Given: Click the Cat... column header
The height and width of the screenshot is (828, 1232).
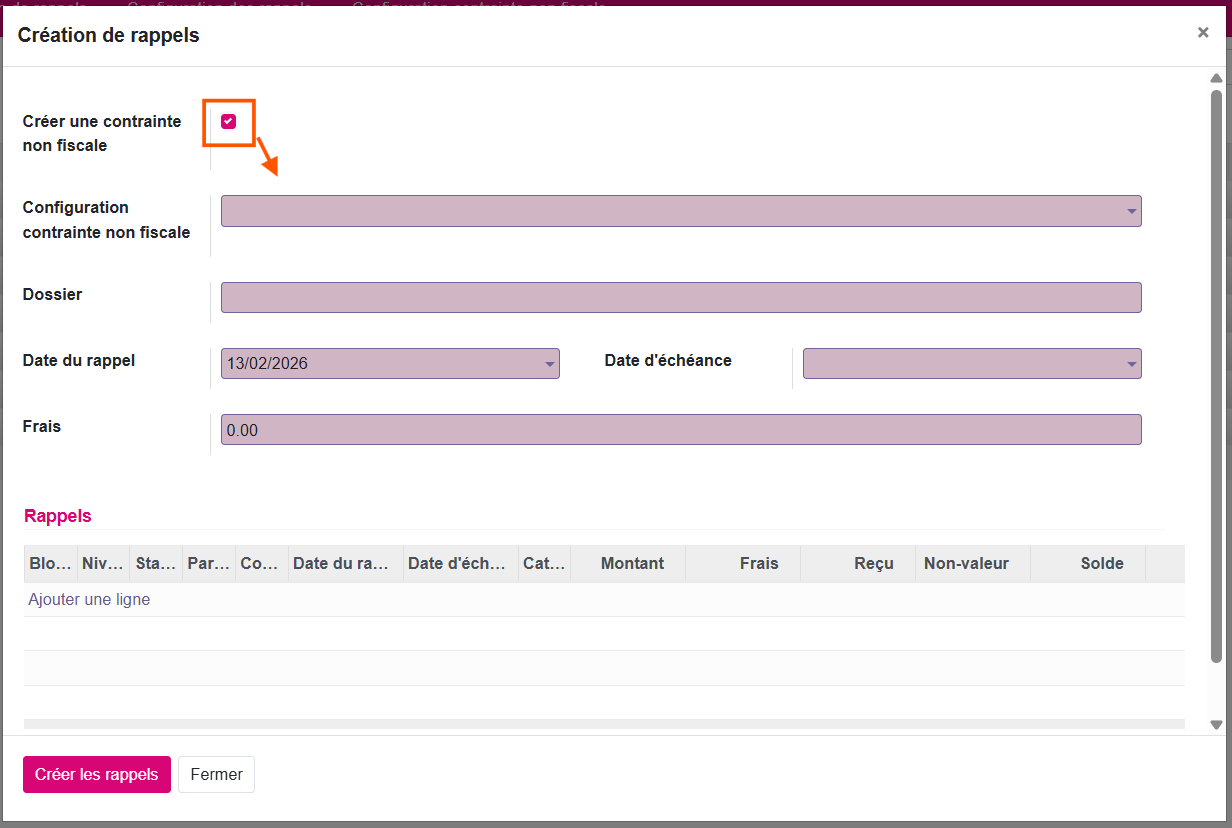Looking at the screenshot, I should pos(544,564).
